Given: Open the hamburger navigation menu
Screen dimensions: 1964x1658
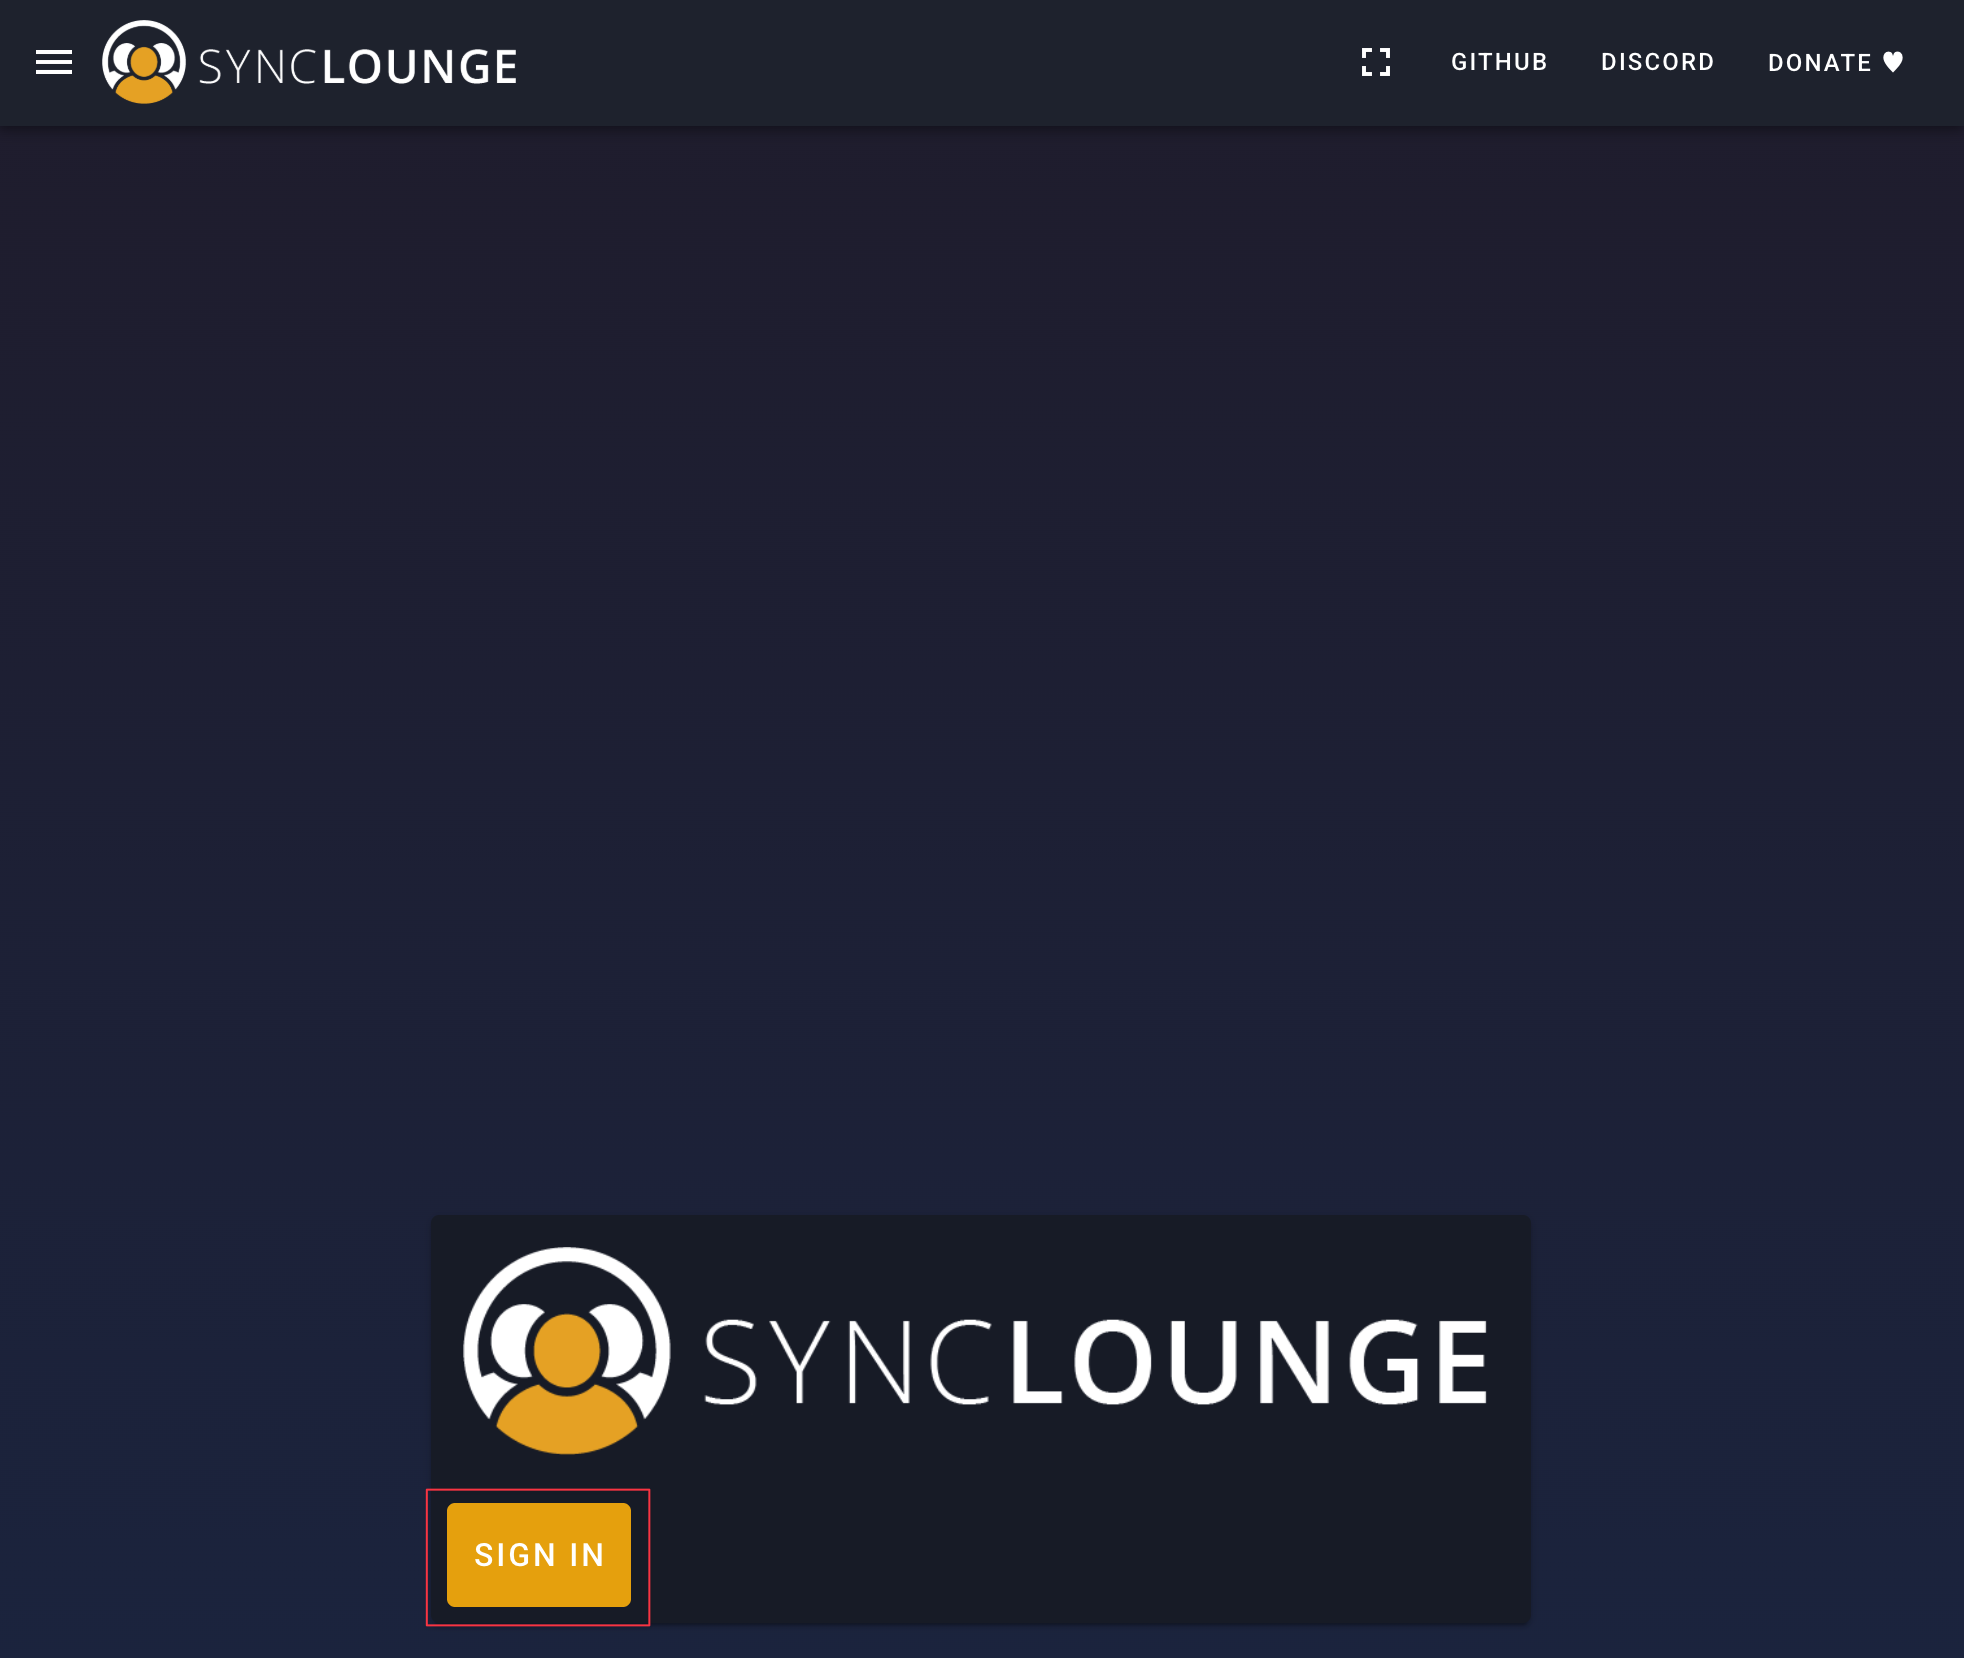Looking at the screenshot, I should point(54,62).
